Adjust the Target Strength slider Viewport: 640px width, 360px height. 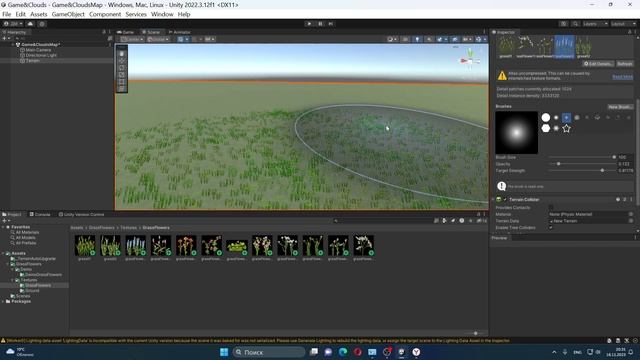pyautogui.click(x=582, y=171)
